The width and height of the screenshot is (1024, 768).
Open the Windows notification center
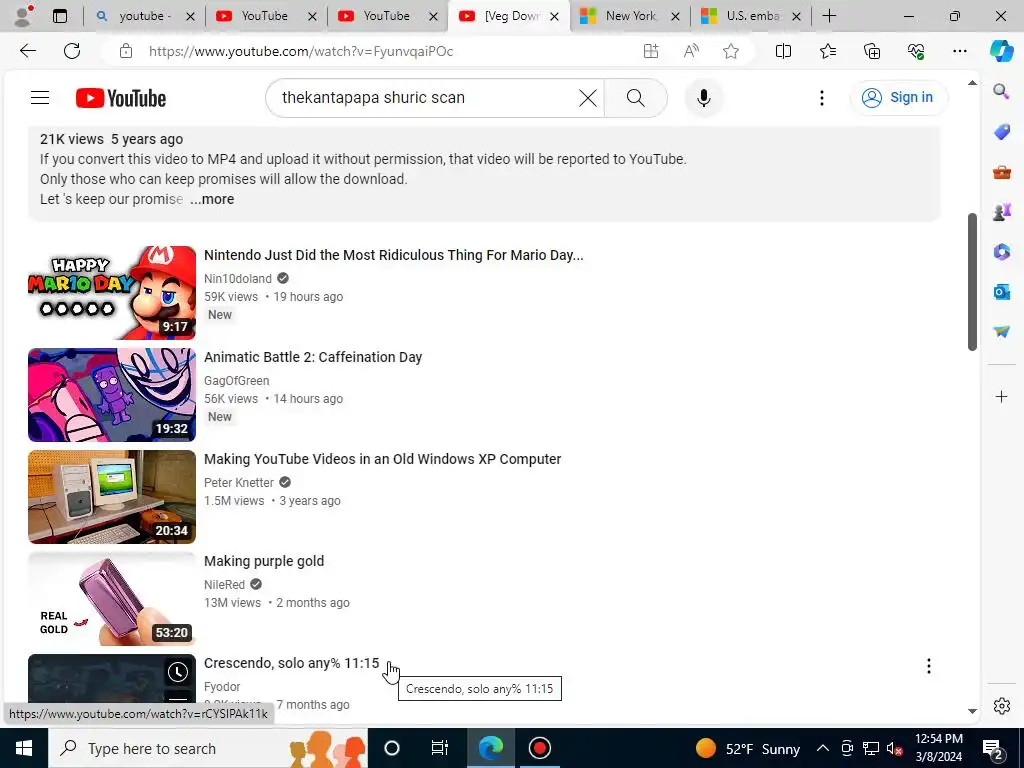993,748
